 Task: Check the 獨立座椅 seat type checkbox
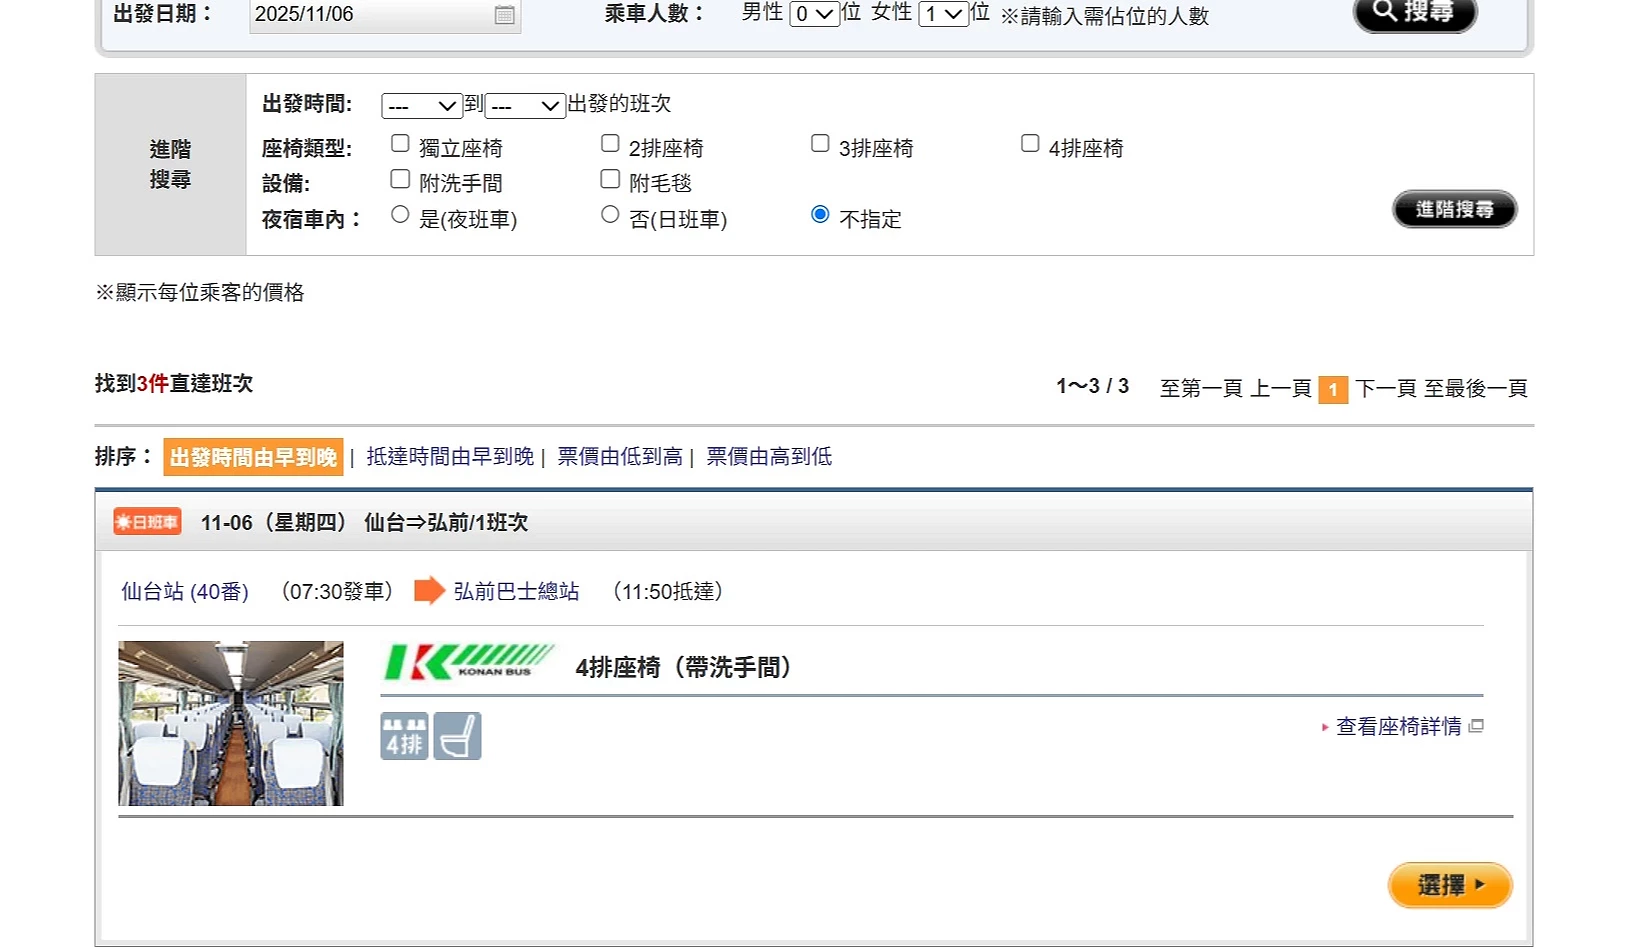(400, 144)
